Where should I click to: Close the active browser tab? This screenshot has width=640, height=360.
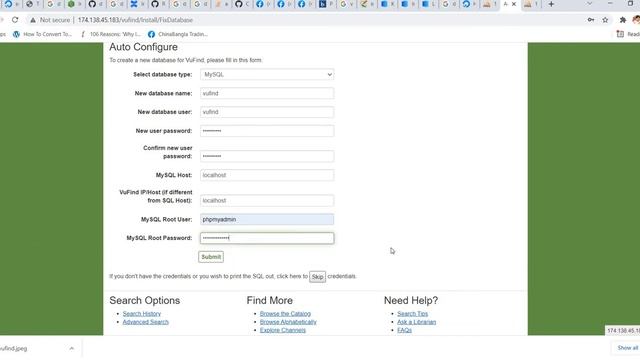coord(514,4)
